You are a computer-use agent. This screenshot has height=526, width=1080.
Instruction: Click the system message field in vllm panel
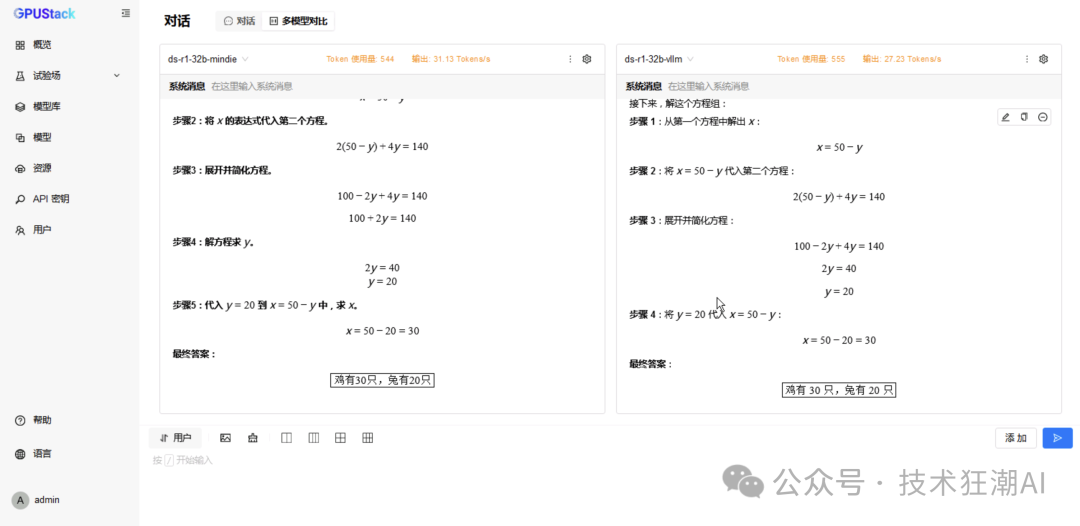838,86
